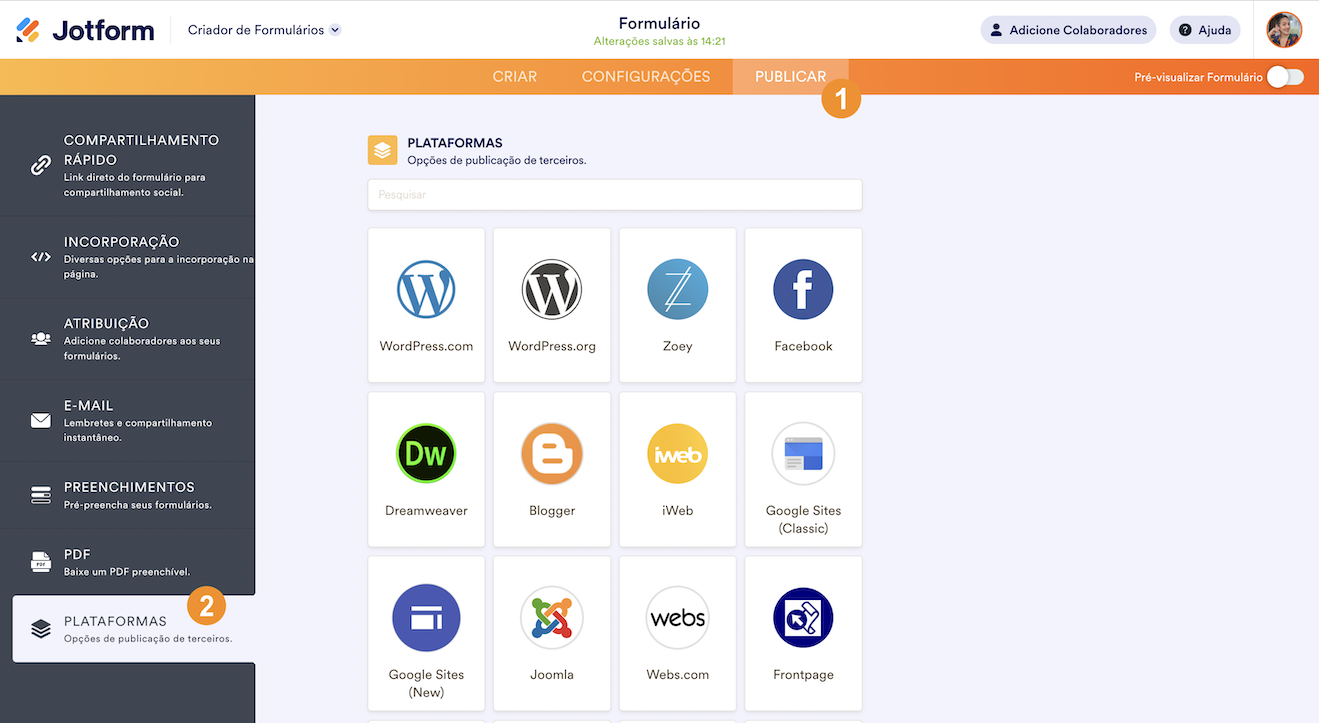1319x723 pixels.
Task: Toggle the Pré-visualizar Formulário switch
Action: pyautogui.click(x=1285, y=77)
